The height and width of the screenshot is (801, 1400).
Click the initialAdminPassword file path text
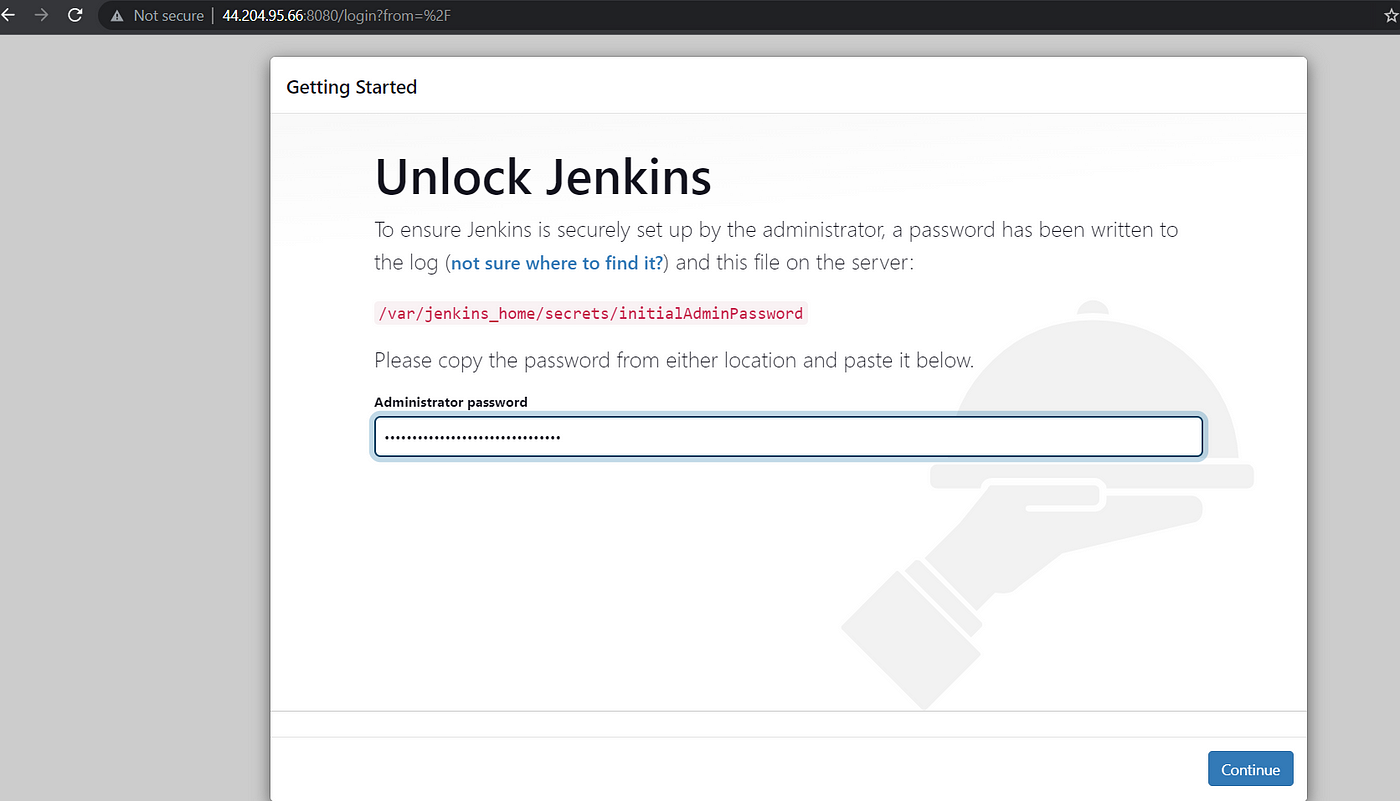[590, 313]
